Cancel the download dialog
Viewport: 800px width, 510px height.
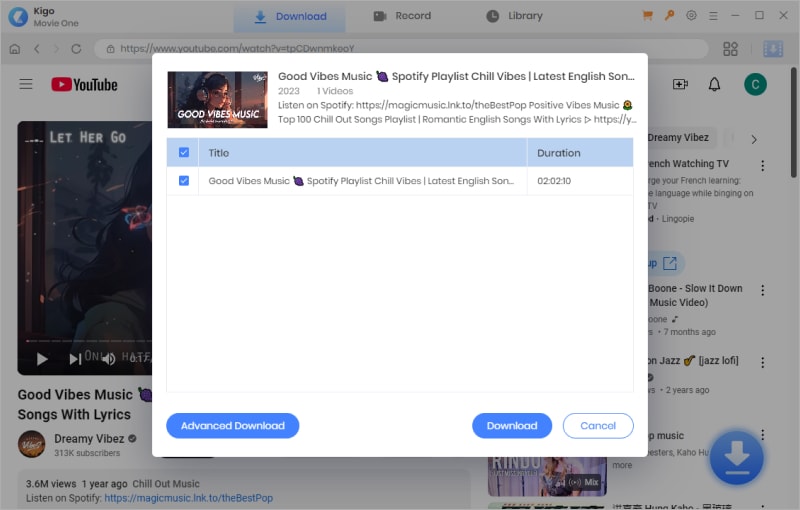(x=598, y=426)
